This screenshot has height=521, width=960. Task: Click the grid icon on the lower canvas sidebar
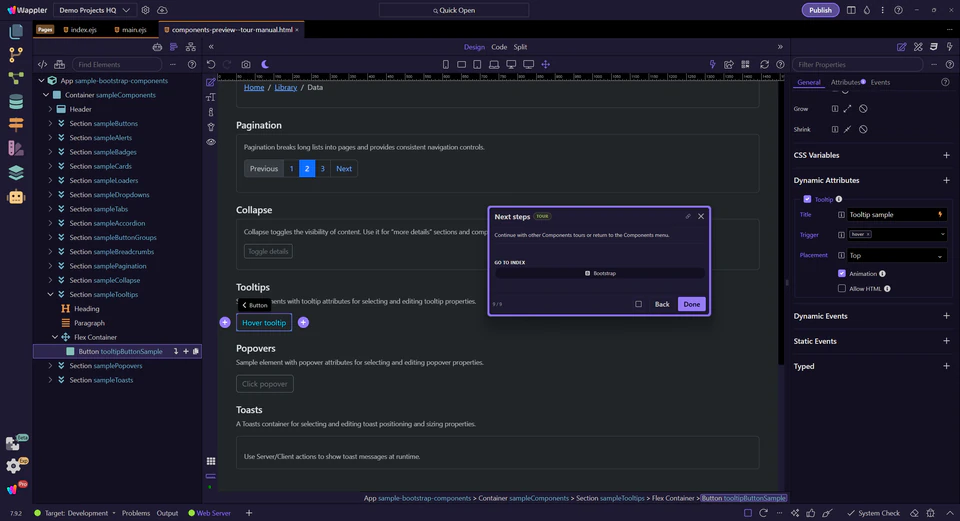[211, 461]
